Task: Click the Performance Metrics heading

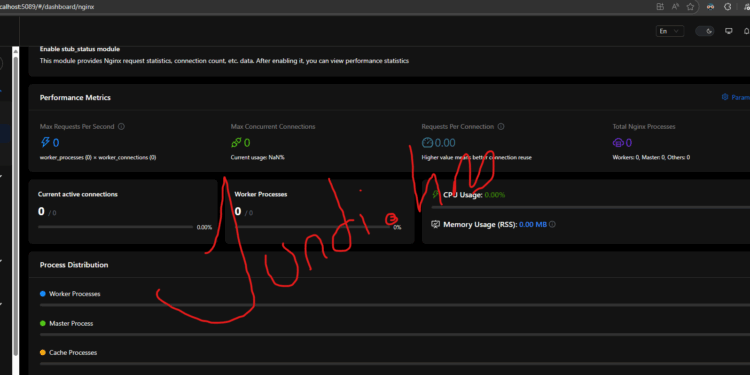Action: 75,97
